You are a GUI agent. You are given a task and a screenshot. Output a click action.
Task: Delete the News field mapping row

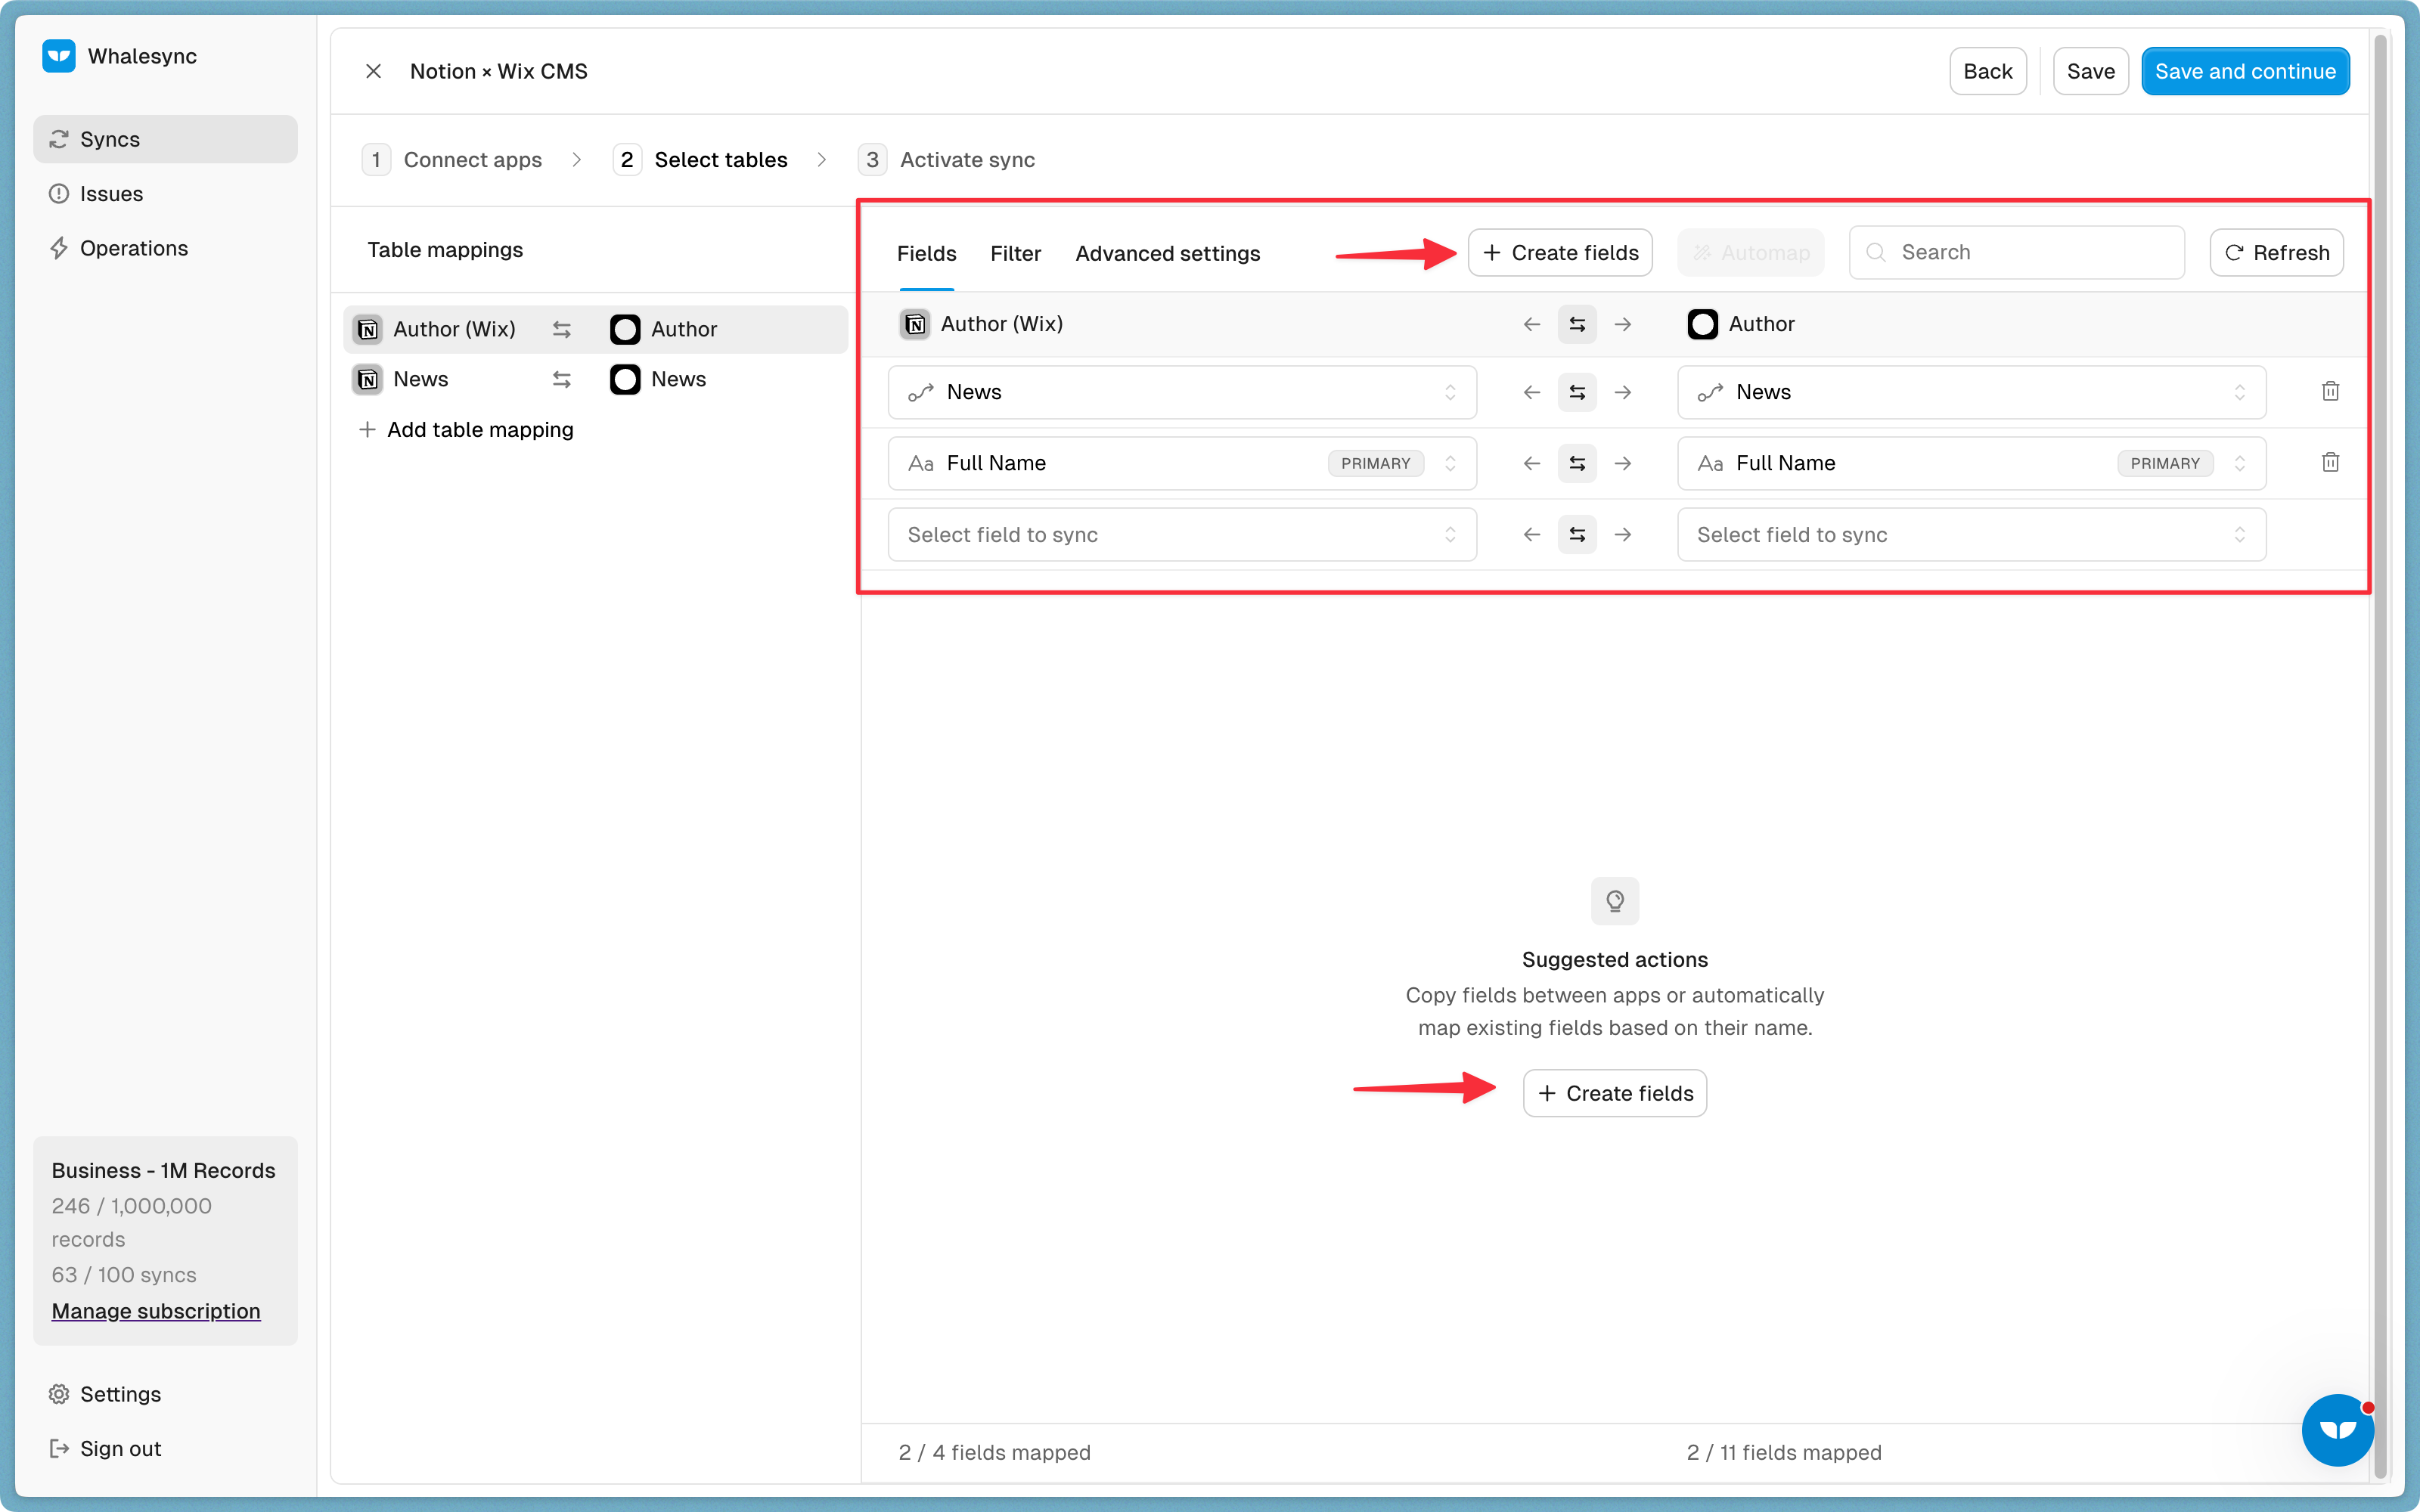tap(2330, 392)
